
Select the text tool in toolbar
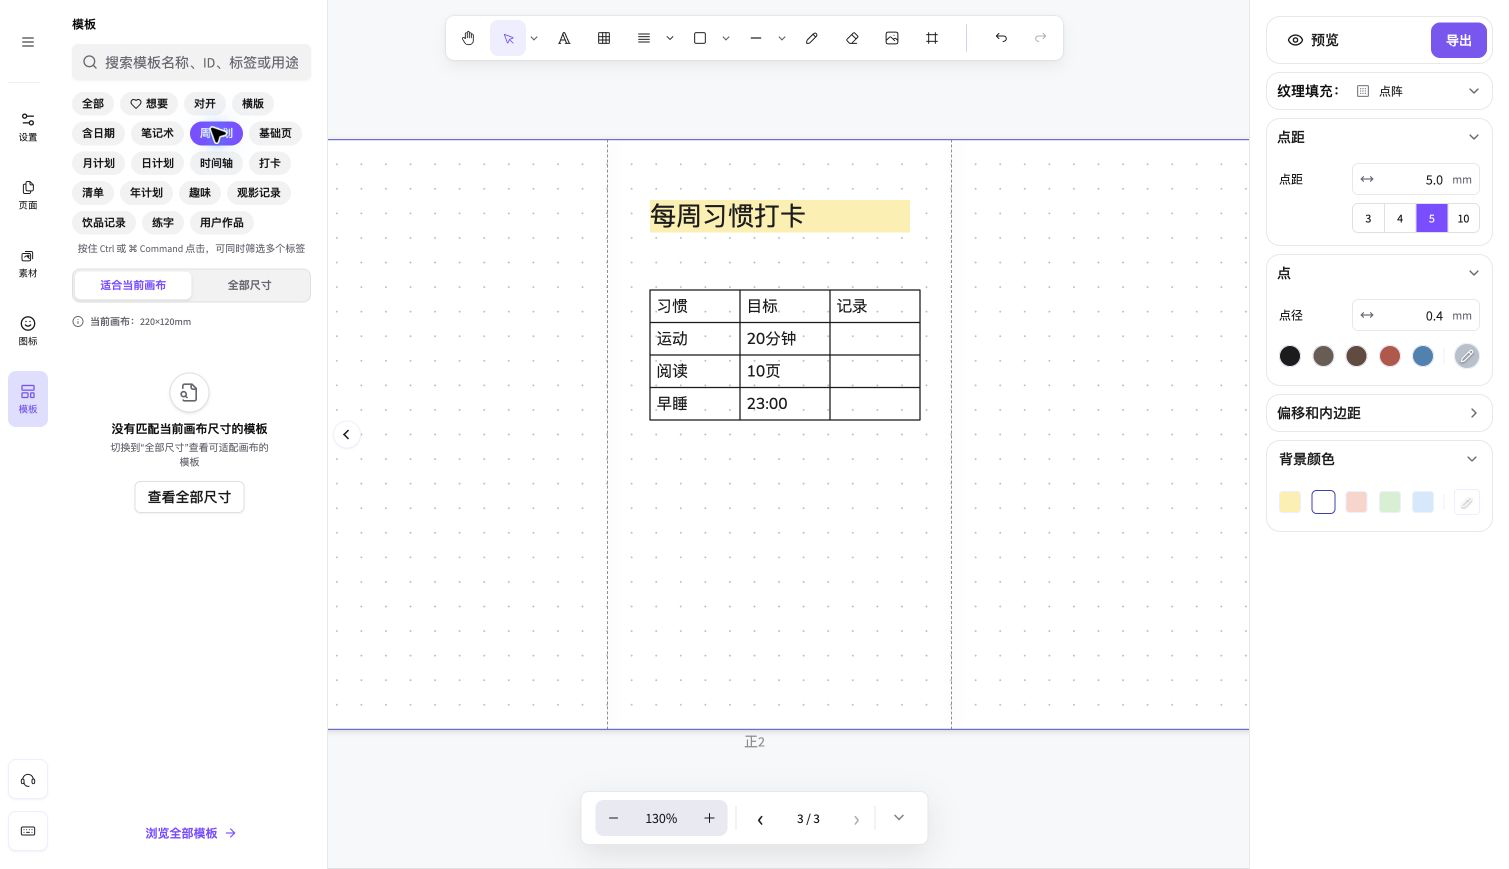(564, 38)
